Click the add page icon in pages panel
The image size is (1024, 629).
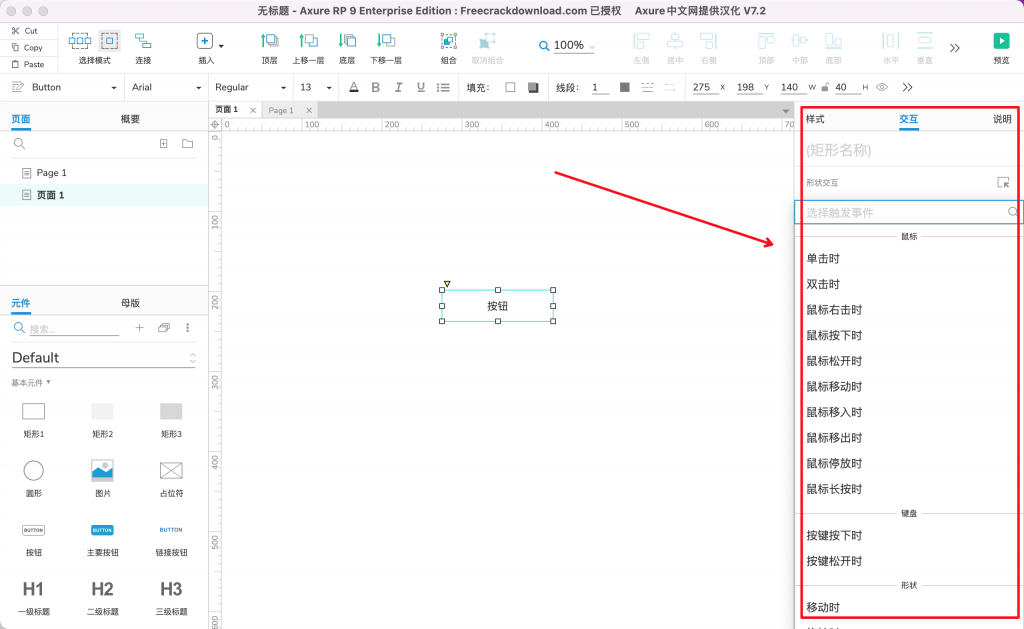[164, 144]
